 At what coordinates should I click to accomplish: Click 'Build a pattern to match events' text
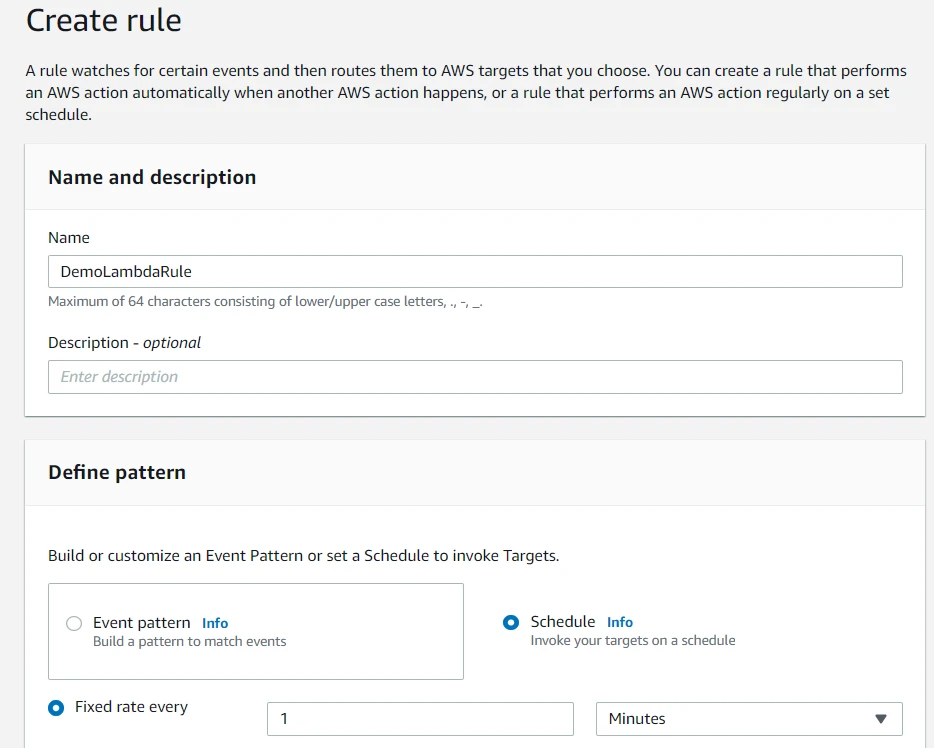click(189, 641)
